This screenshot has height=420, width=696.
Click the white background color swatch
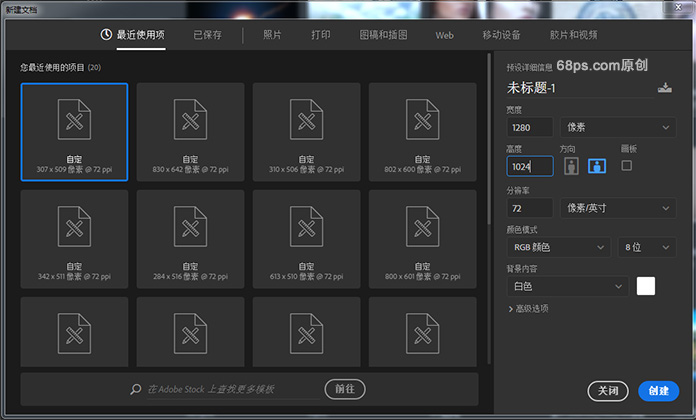646,286
